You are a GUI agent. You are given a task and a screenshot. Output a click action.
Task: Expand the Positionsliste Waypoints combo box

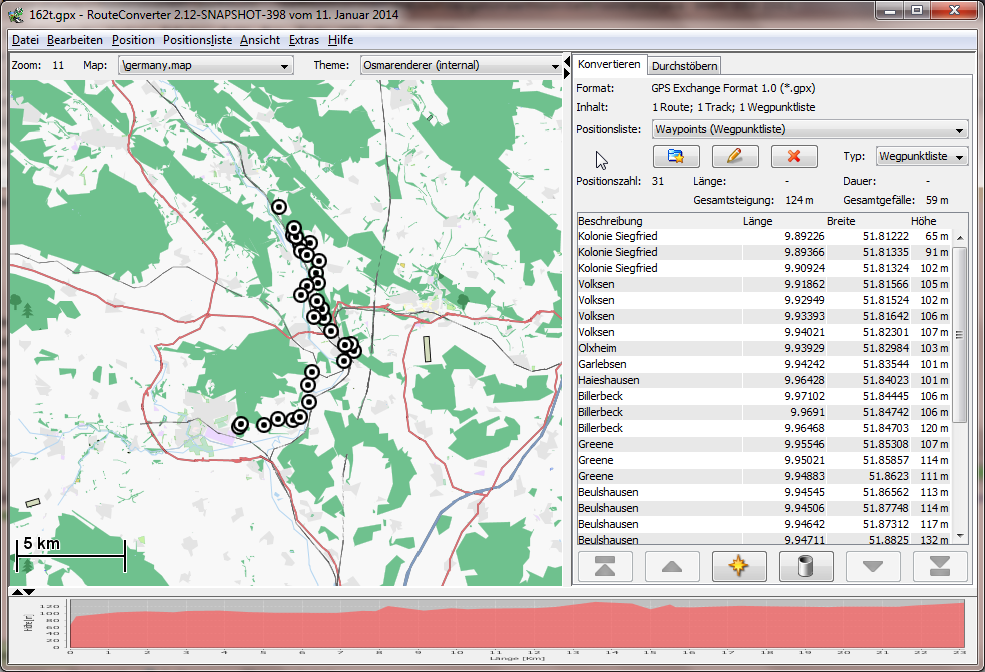[810, 129]
